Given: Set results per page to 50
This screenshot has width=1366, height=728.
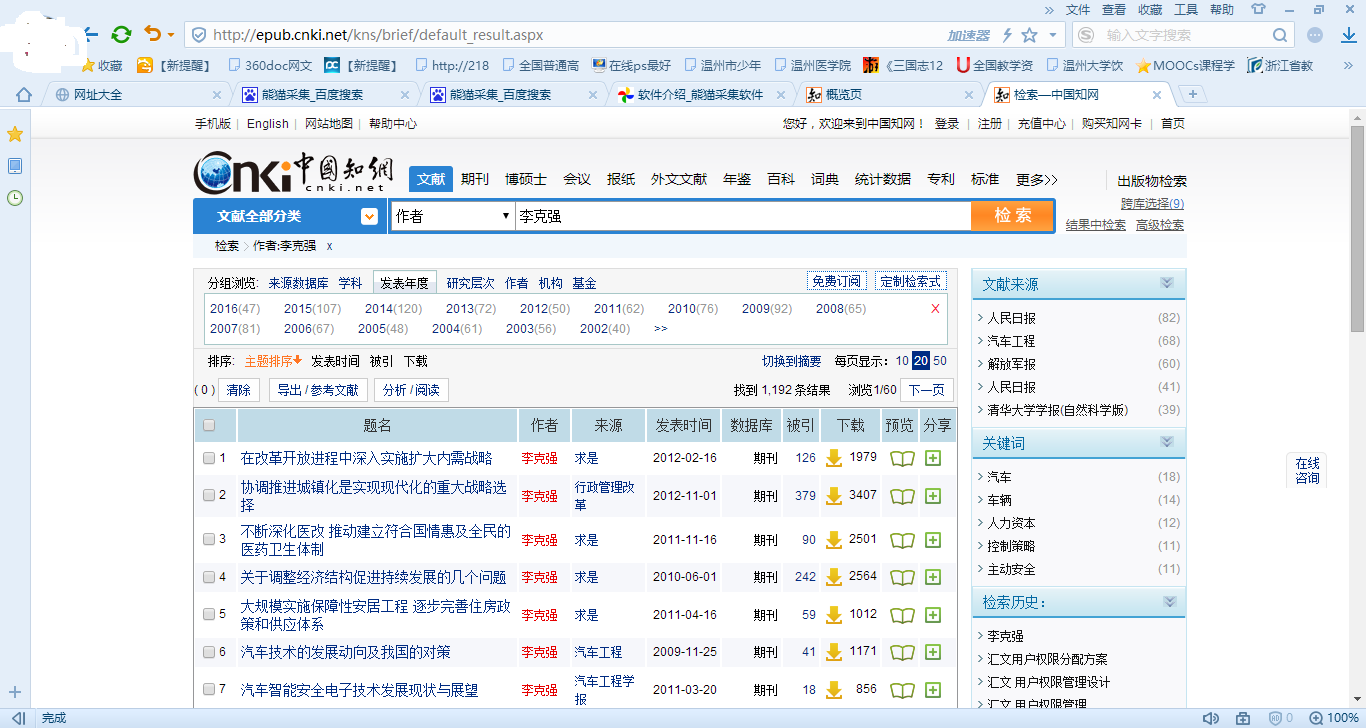Looking at the screenshot, I should pyautogui.click(x=940, y=361).
